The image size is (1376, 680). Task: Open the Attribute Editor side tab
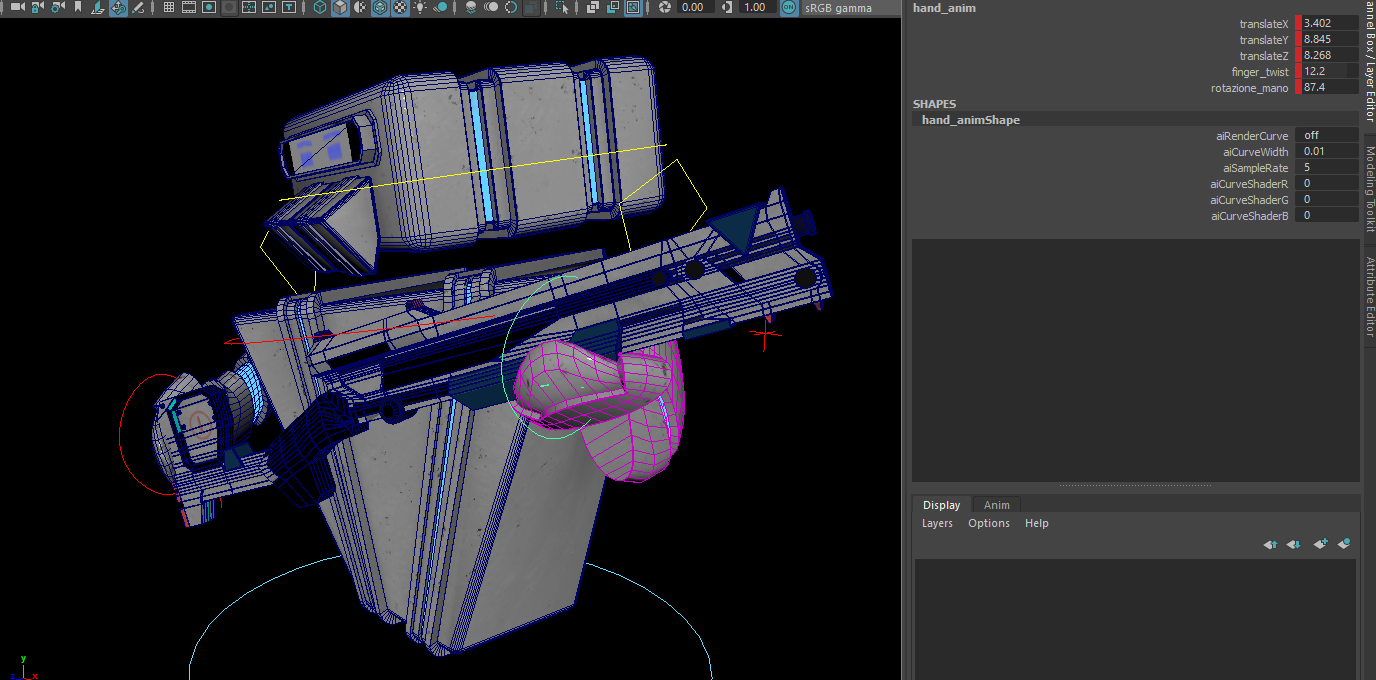tap(1369, 297)
